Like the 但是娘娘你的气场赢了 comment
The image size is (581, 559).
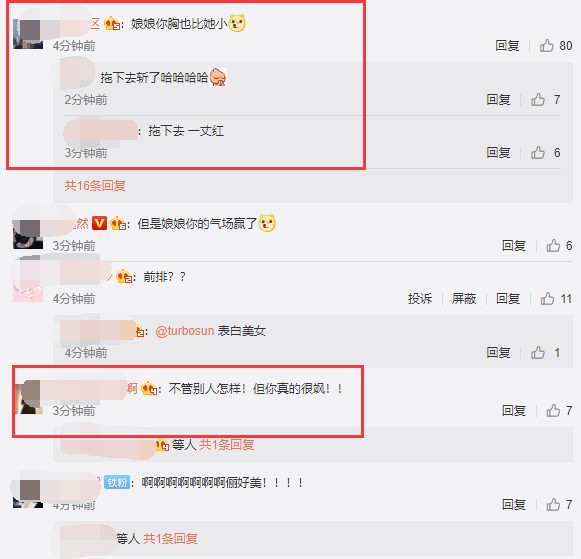(x=553, y=245)
